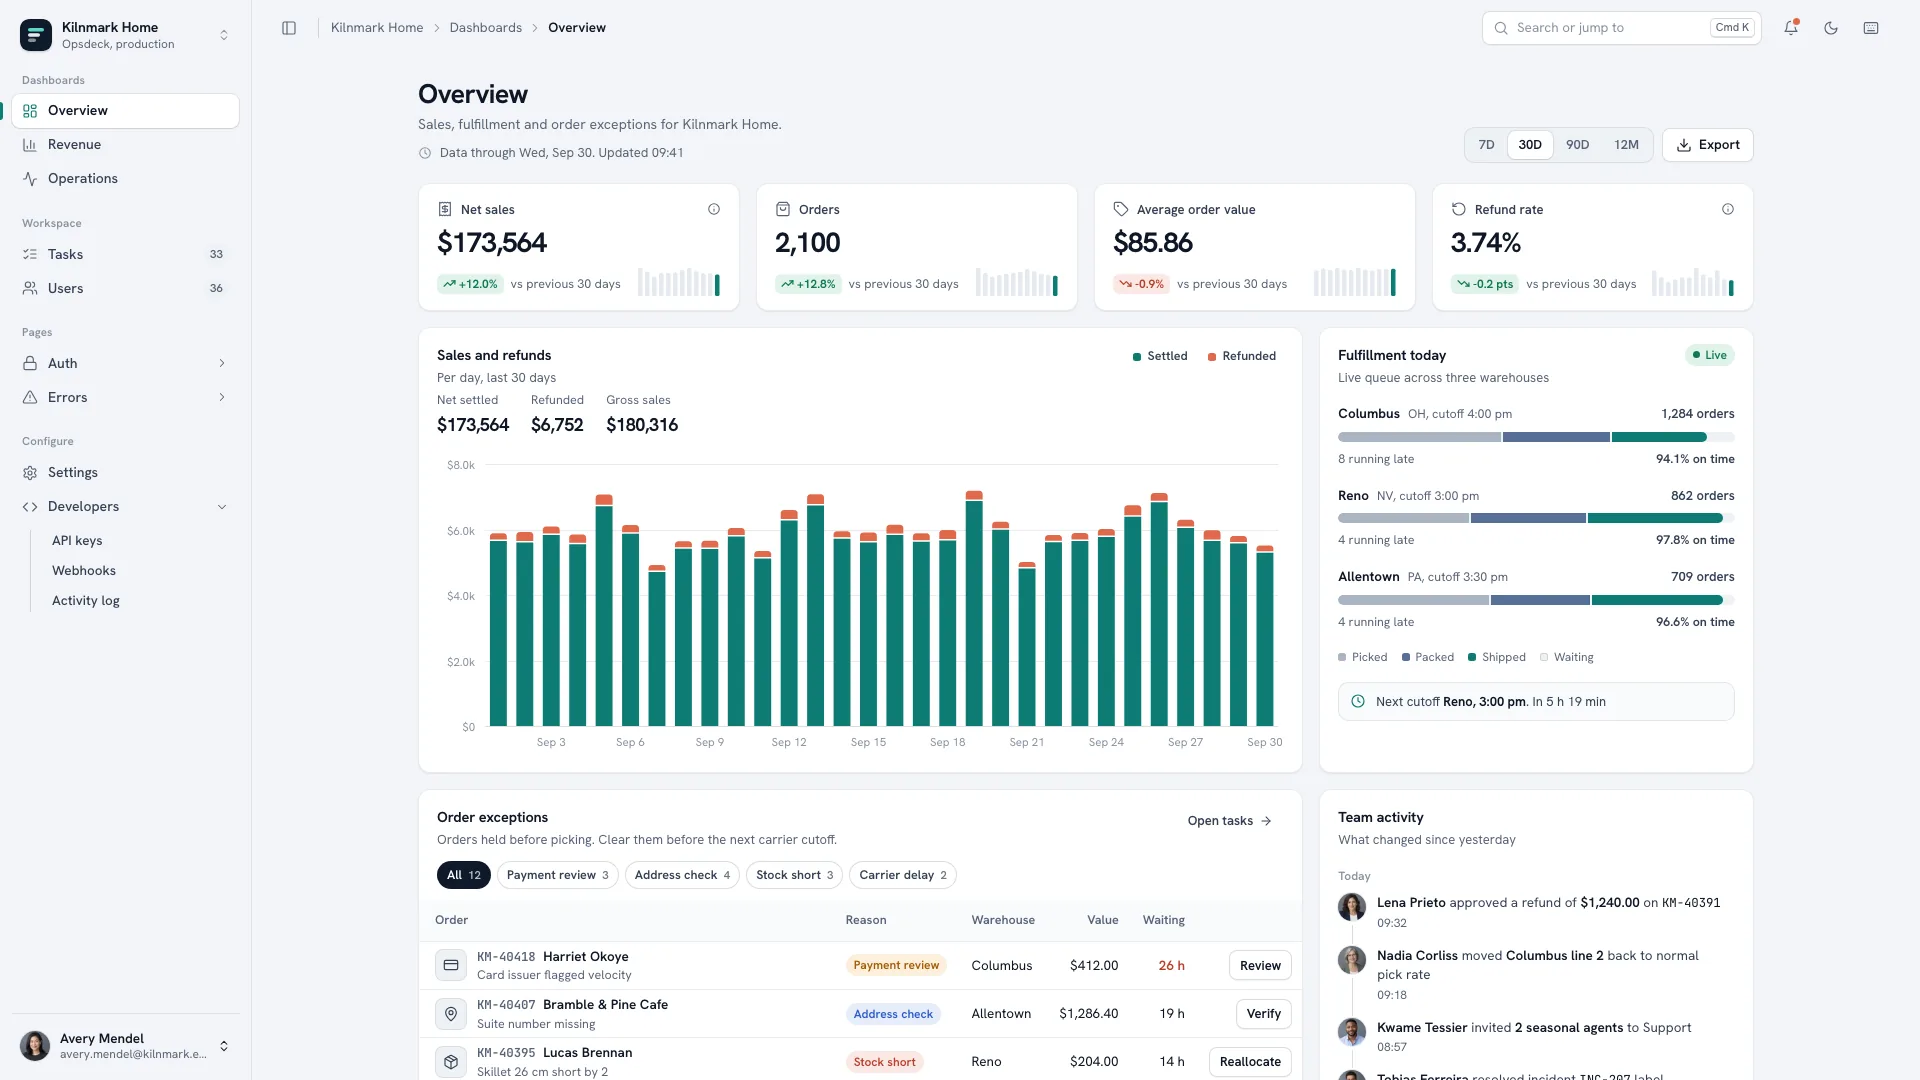Filter exceptions by Stock short
Image resolution: width=1920 pixels, height=1080 pixels.
[794, 875]
